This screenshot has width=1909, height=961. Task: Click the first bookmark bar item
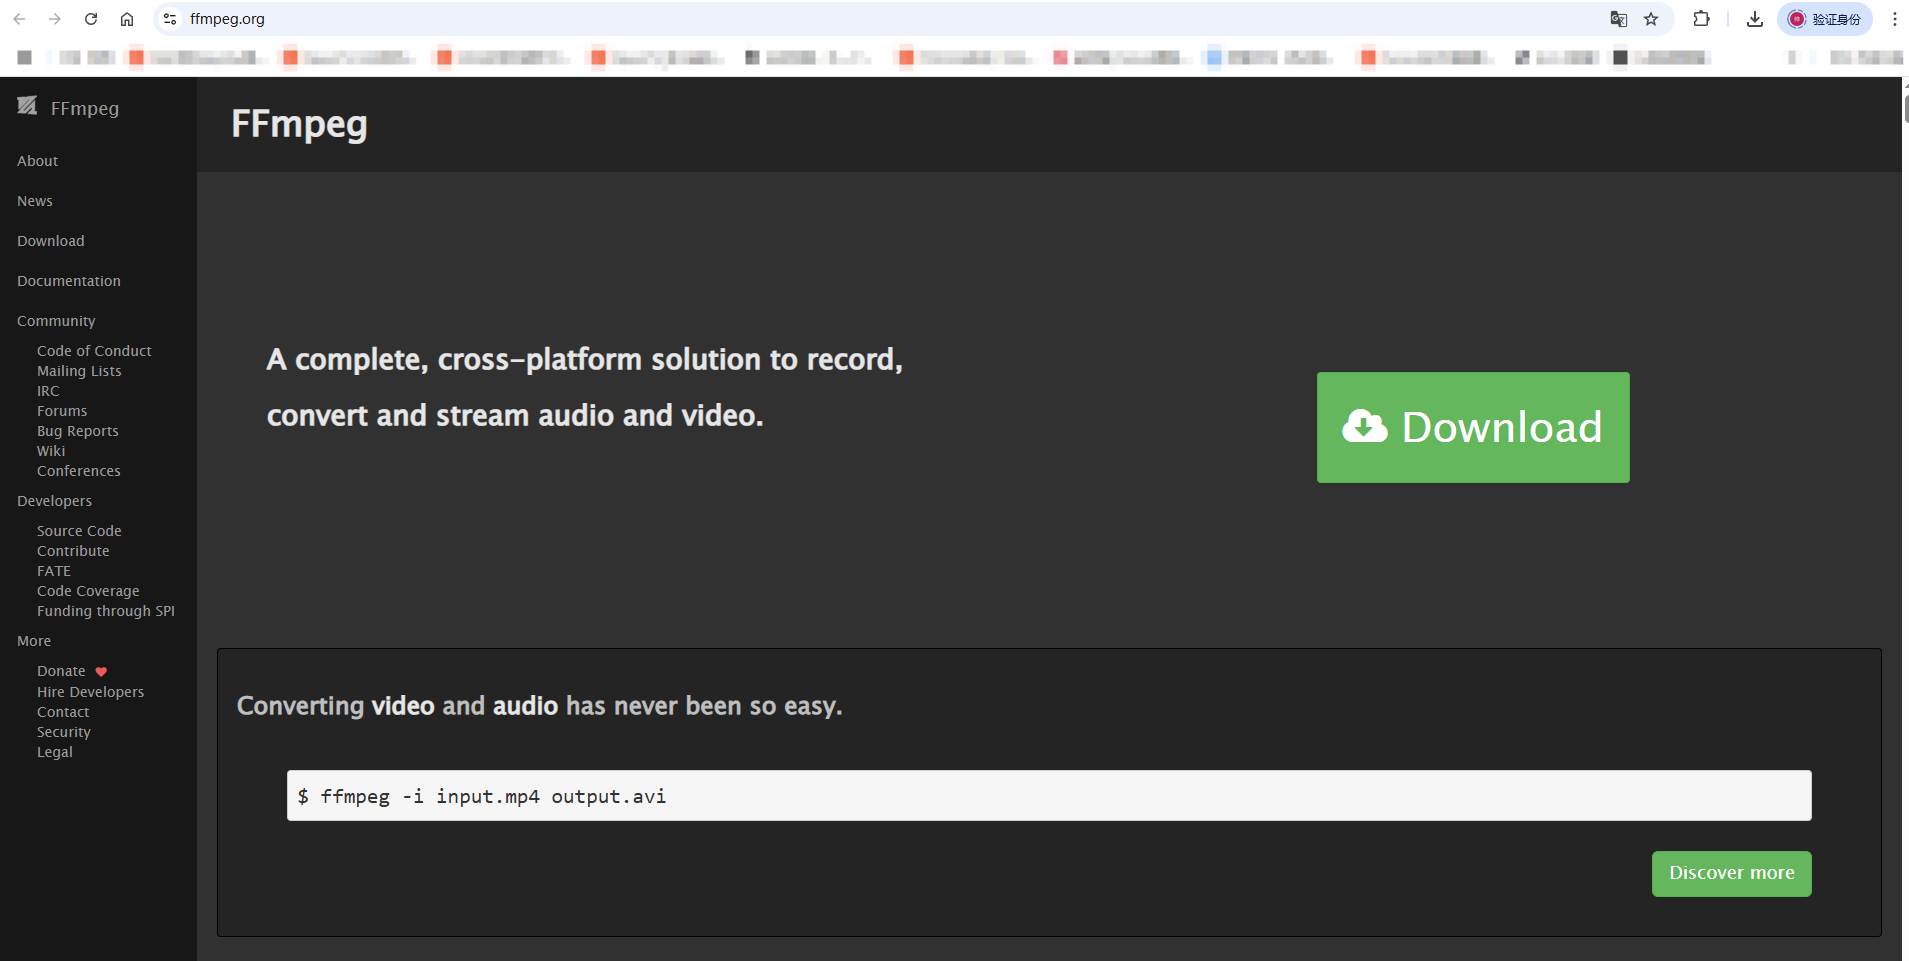(x=25, y=57)
